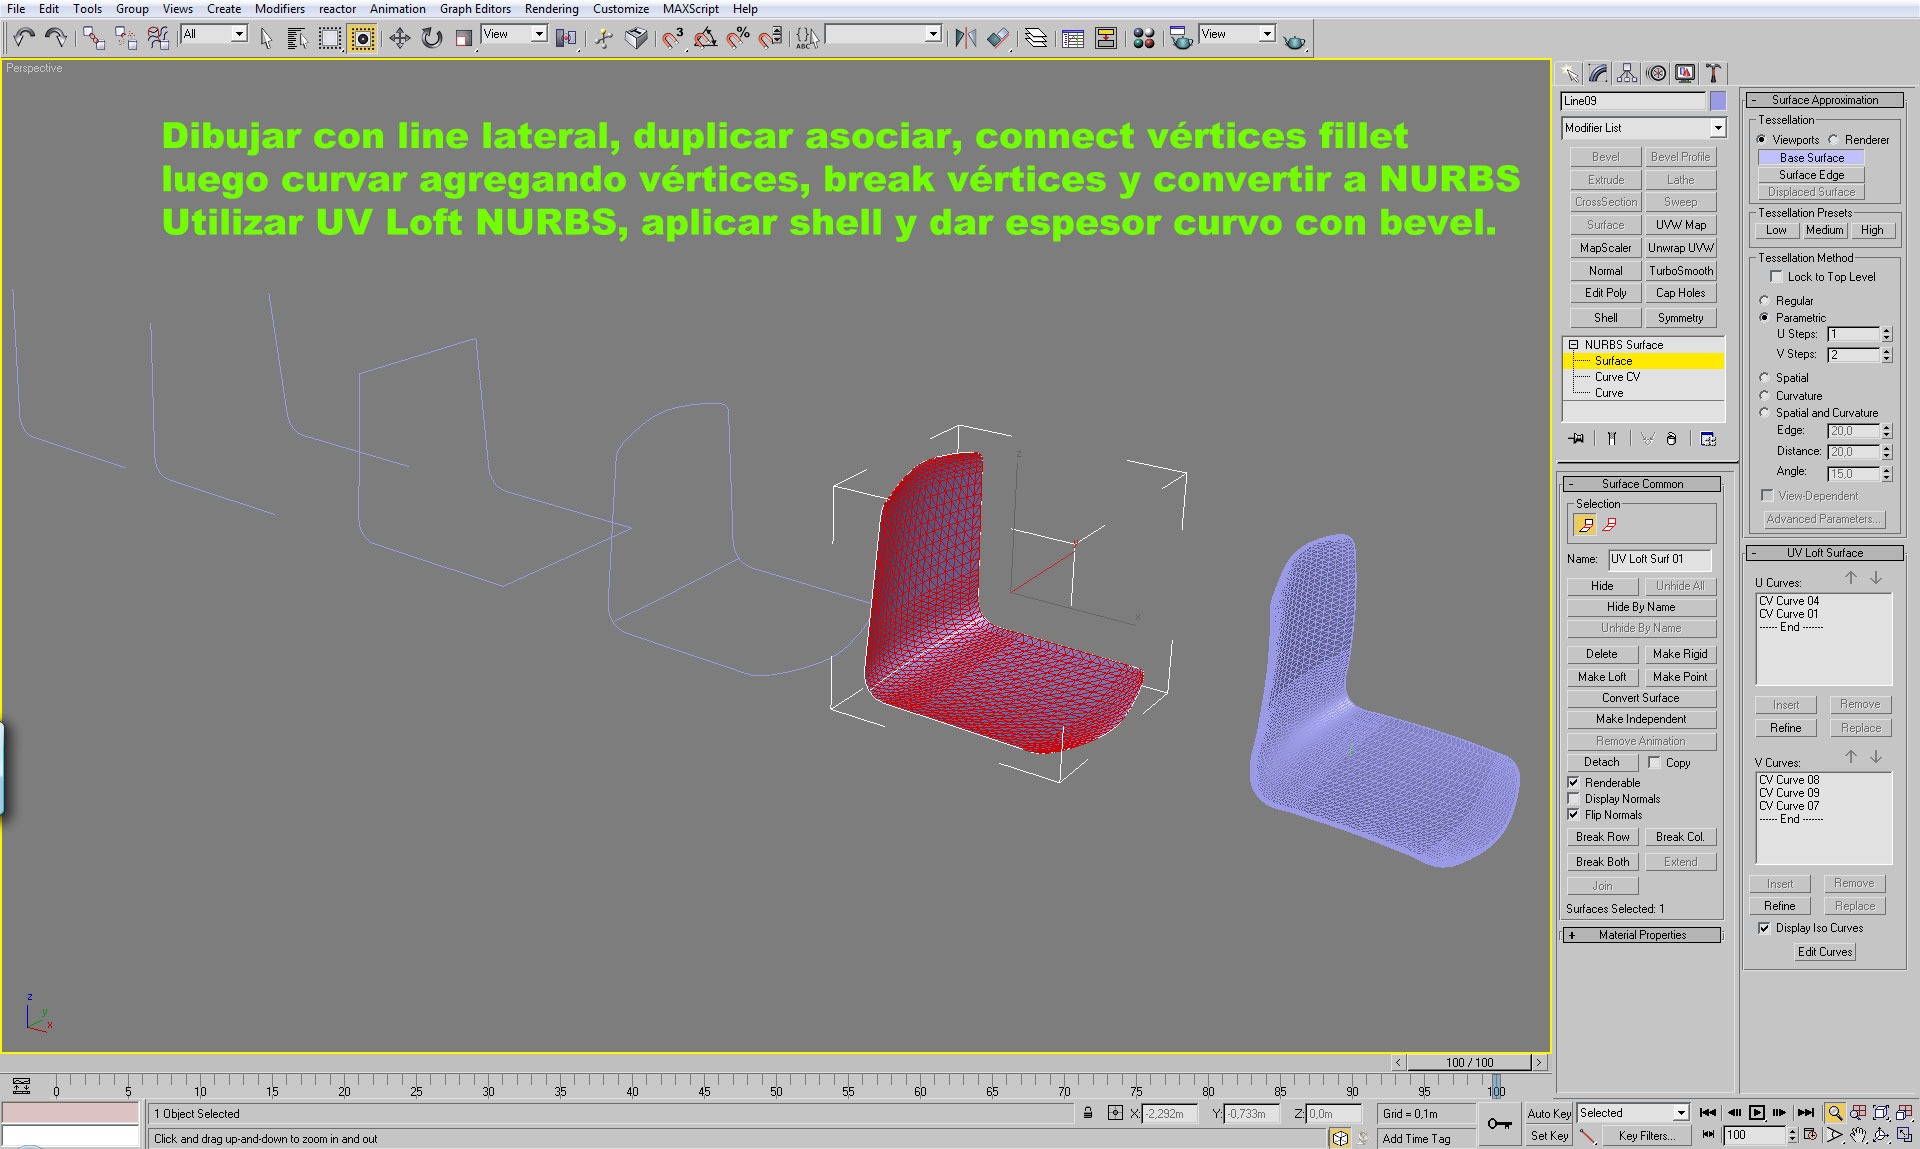
Task: Click the Convert Surface button
Action: point(1640,698)
